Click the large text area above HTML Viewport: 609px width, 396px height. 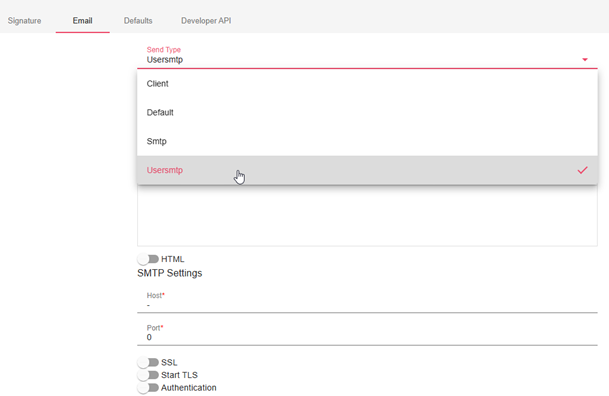pos(367,215)
